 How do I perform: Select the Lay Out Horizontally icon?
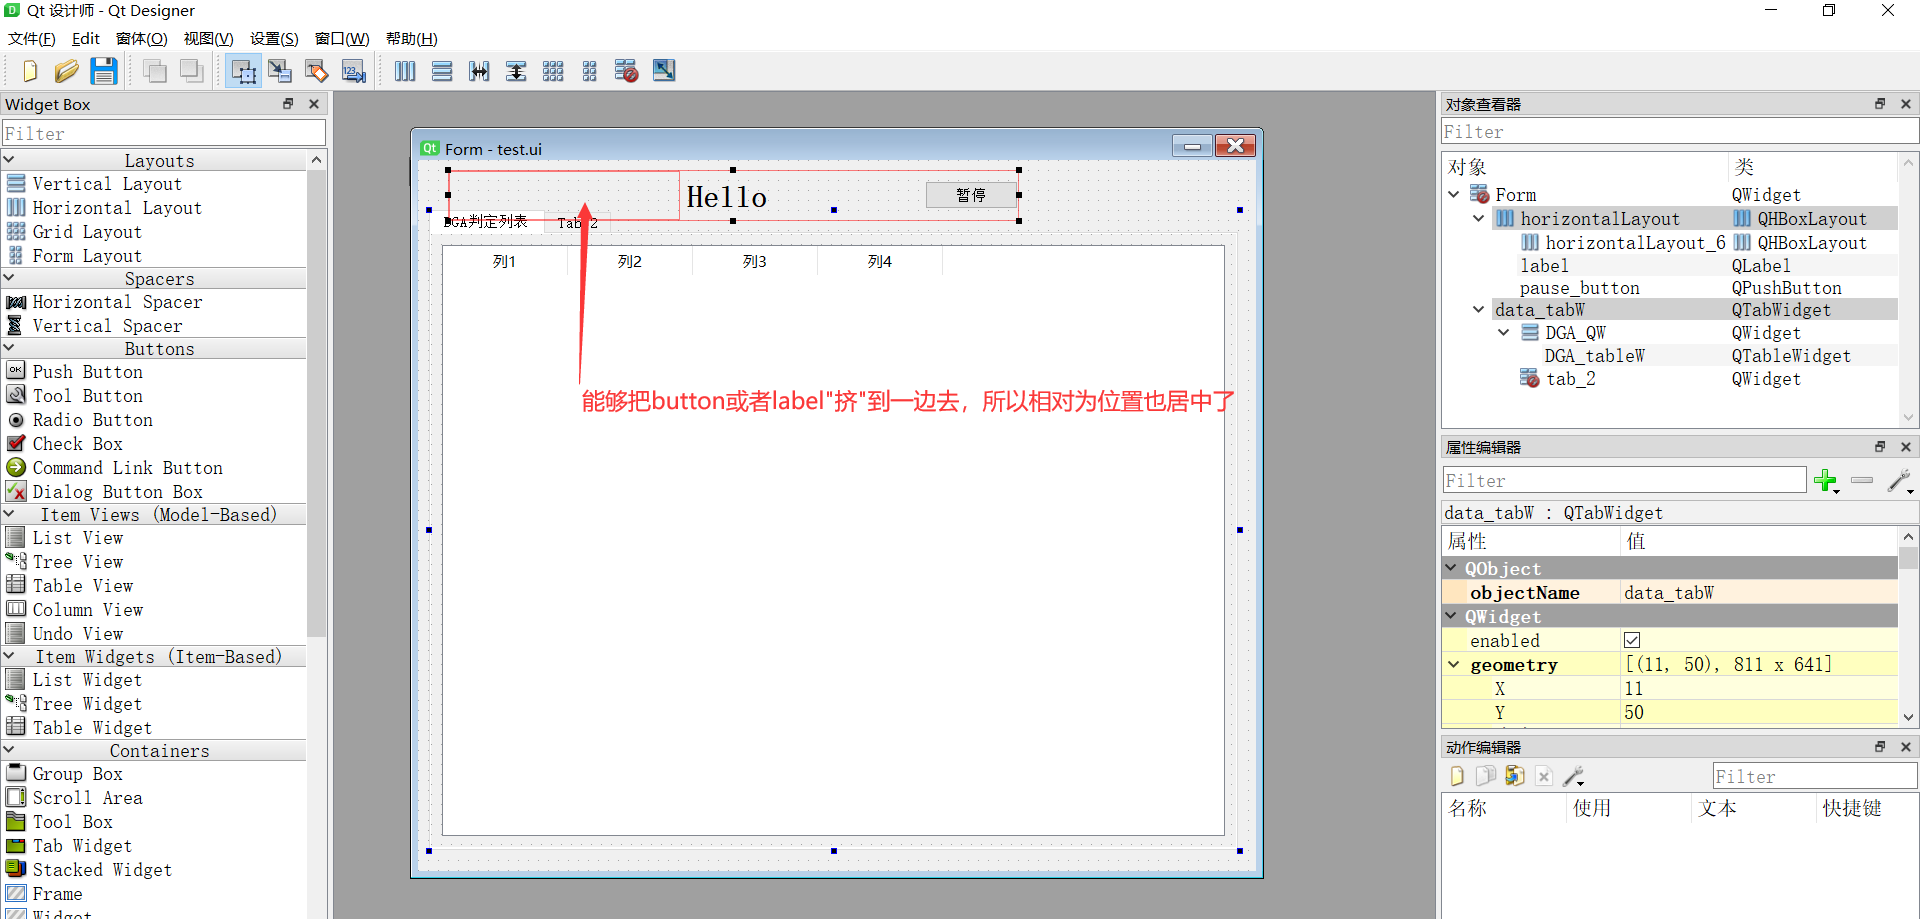pos(404,70)
